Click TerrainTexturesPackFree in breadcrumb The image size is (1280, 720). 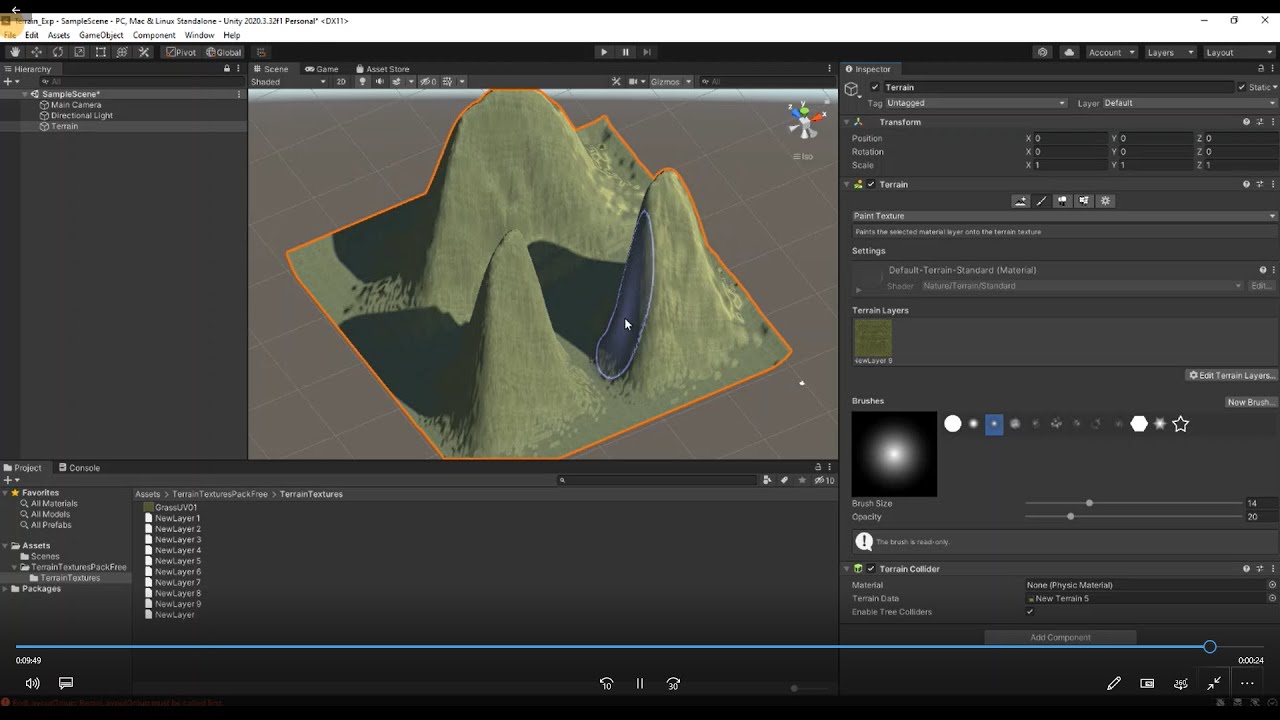(220, 494)
